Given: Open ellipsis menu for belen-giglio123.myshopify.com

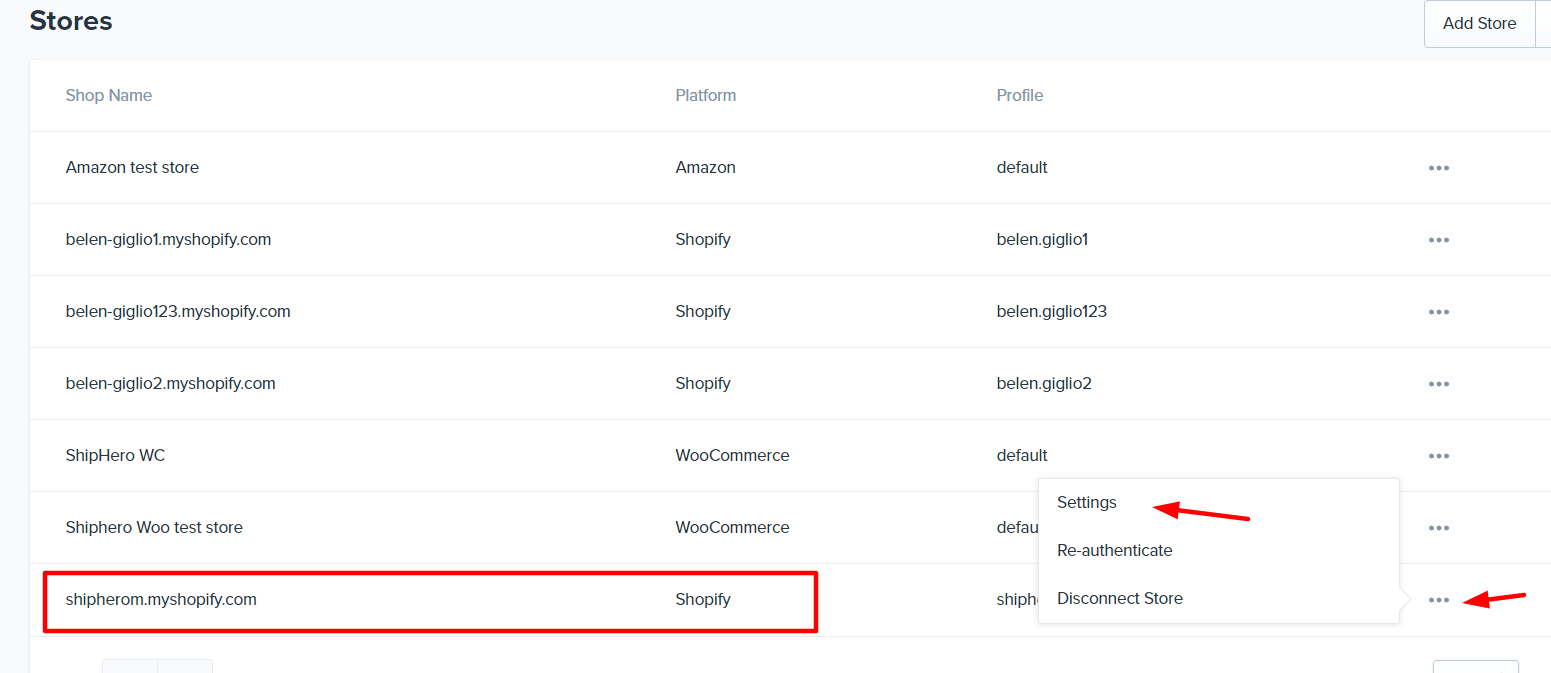Looking at the screenshot, I should (1438, 312).
